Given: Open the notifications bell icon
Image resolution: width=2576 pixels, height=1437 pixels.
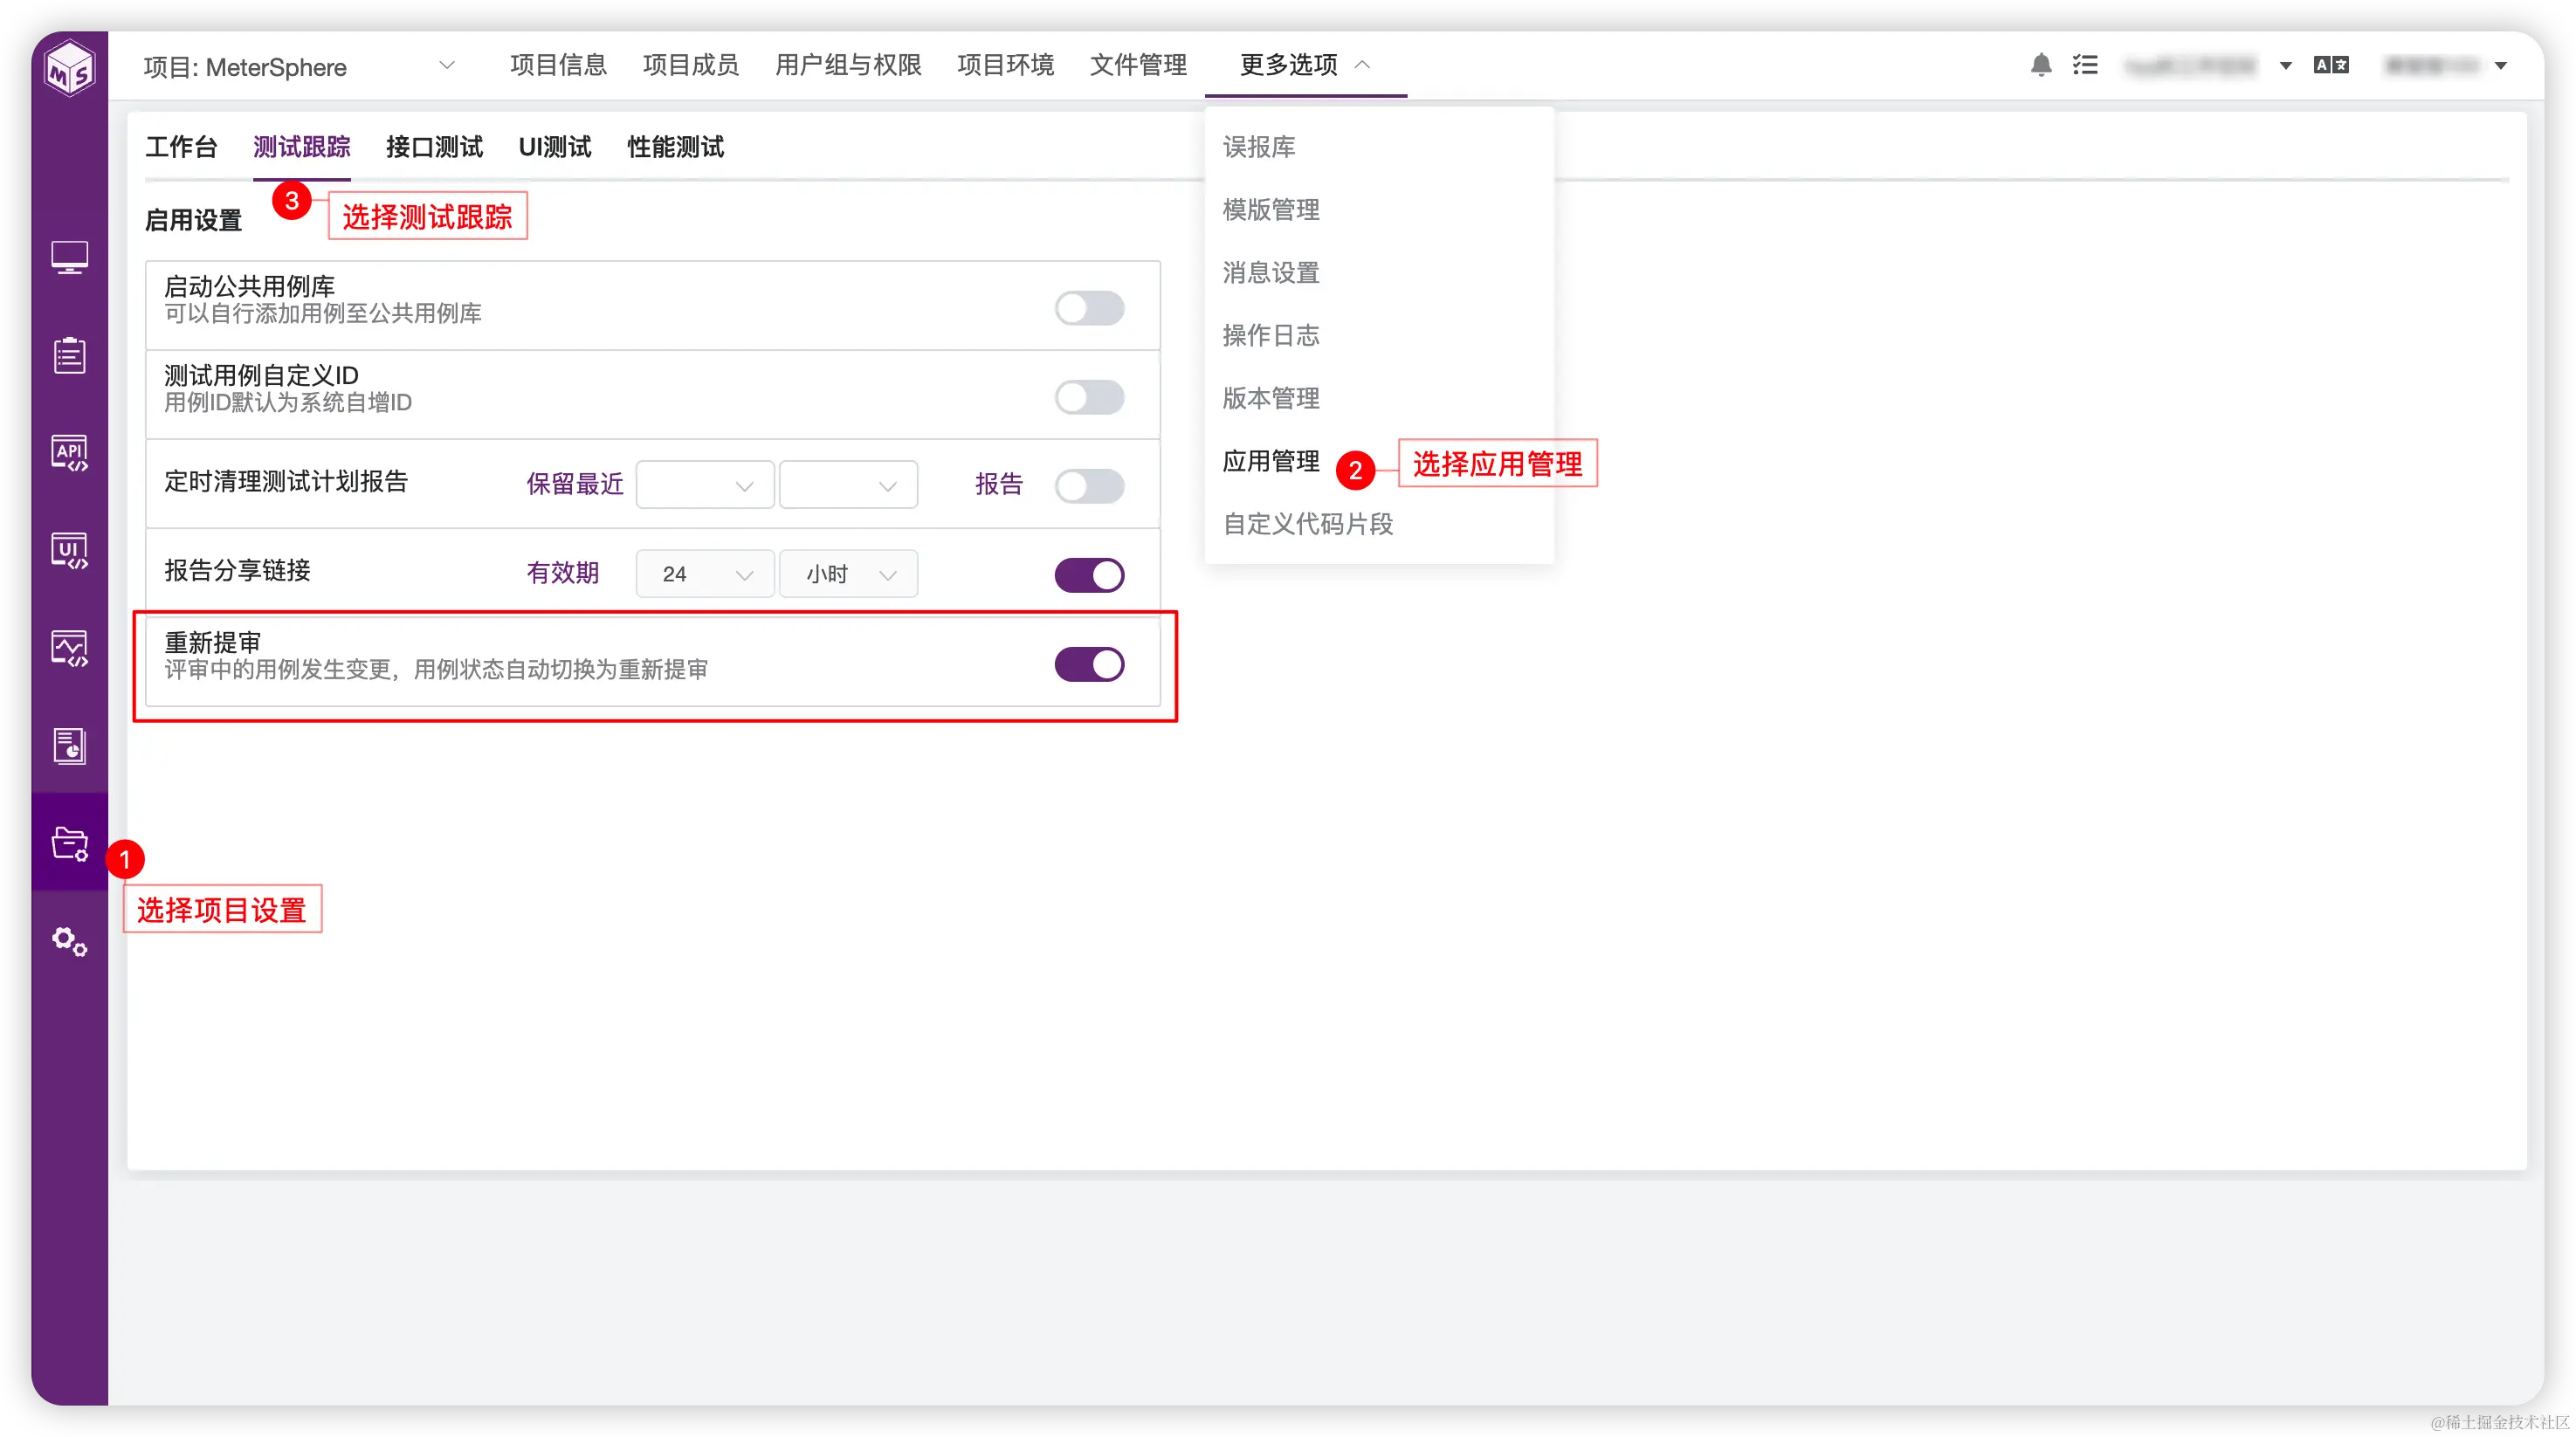Looking at the screenshot, I should click(x=2041, y=64).
